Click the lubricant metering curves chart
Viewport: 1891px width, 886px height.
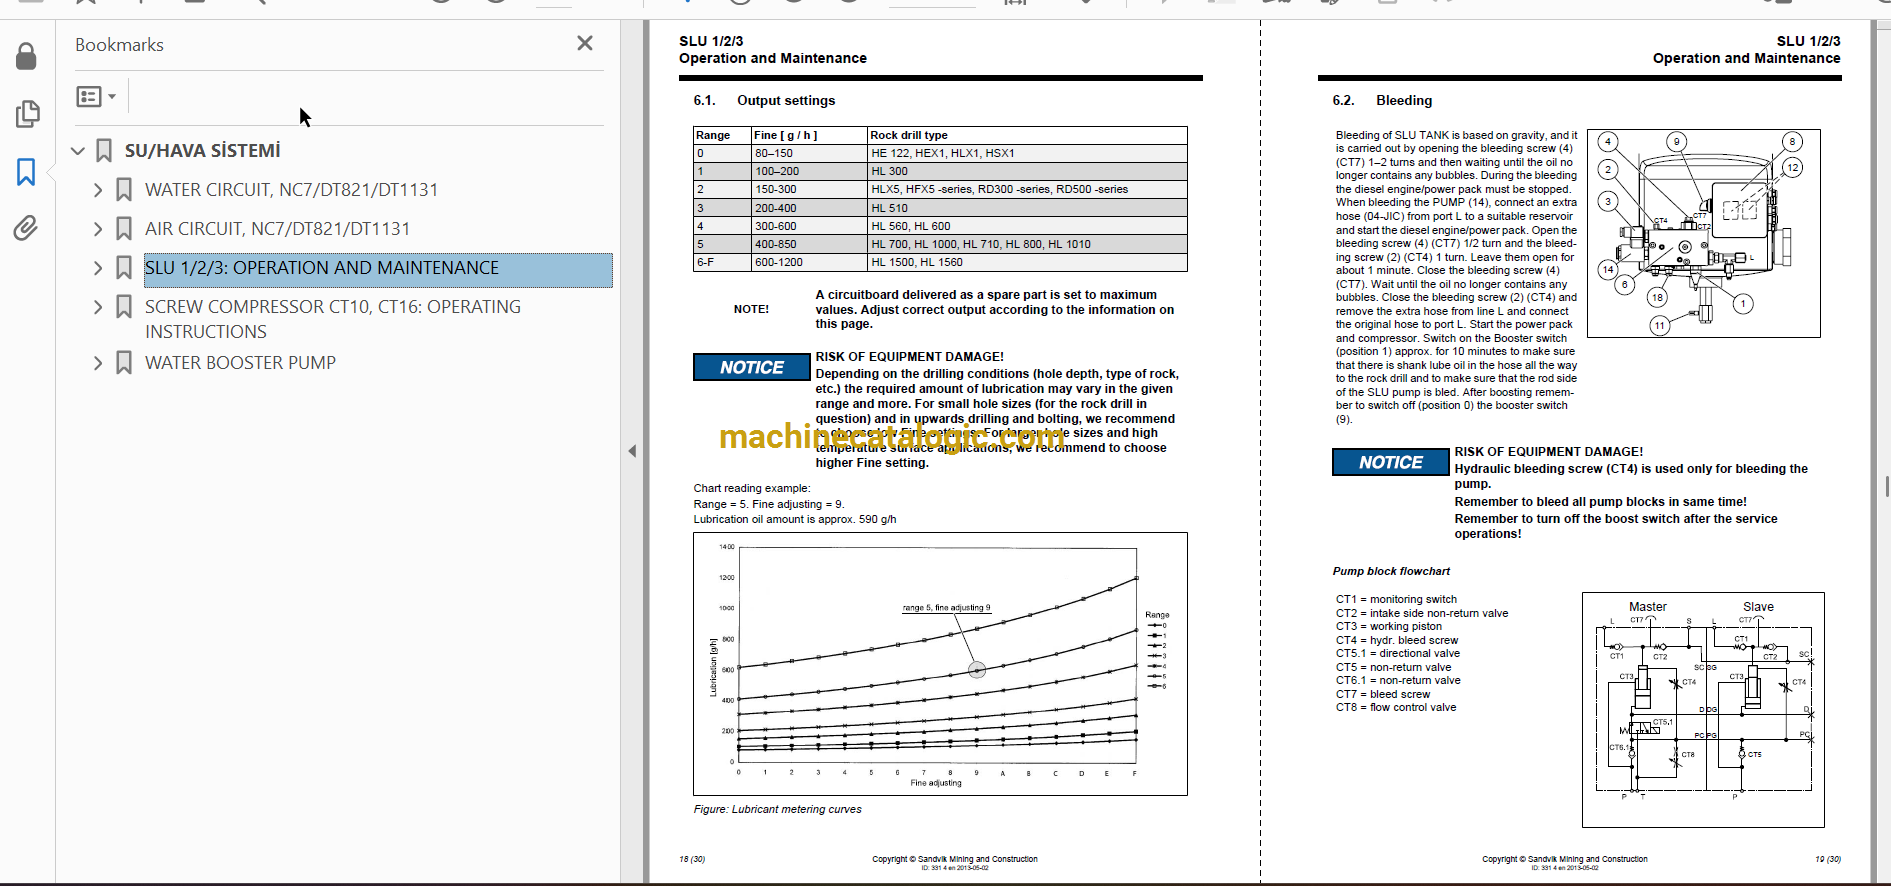click(x=940, y=664)
